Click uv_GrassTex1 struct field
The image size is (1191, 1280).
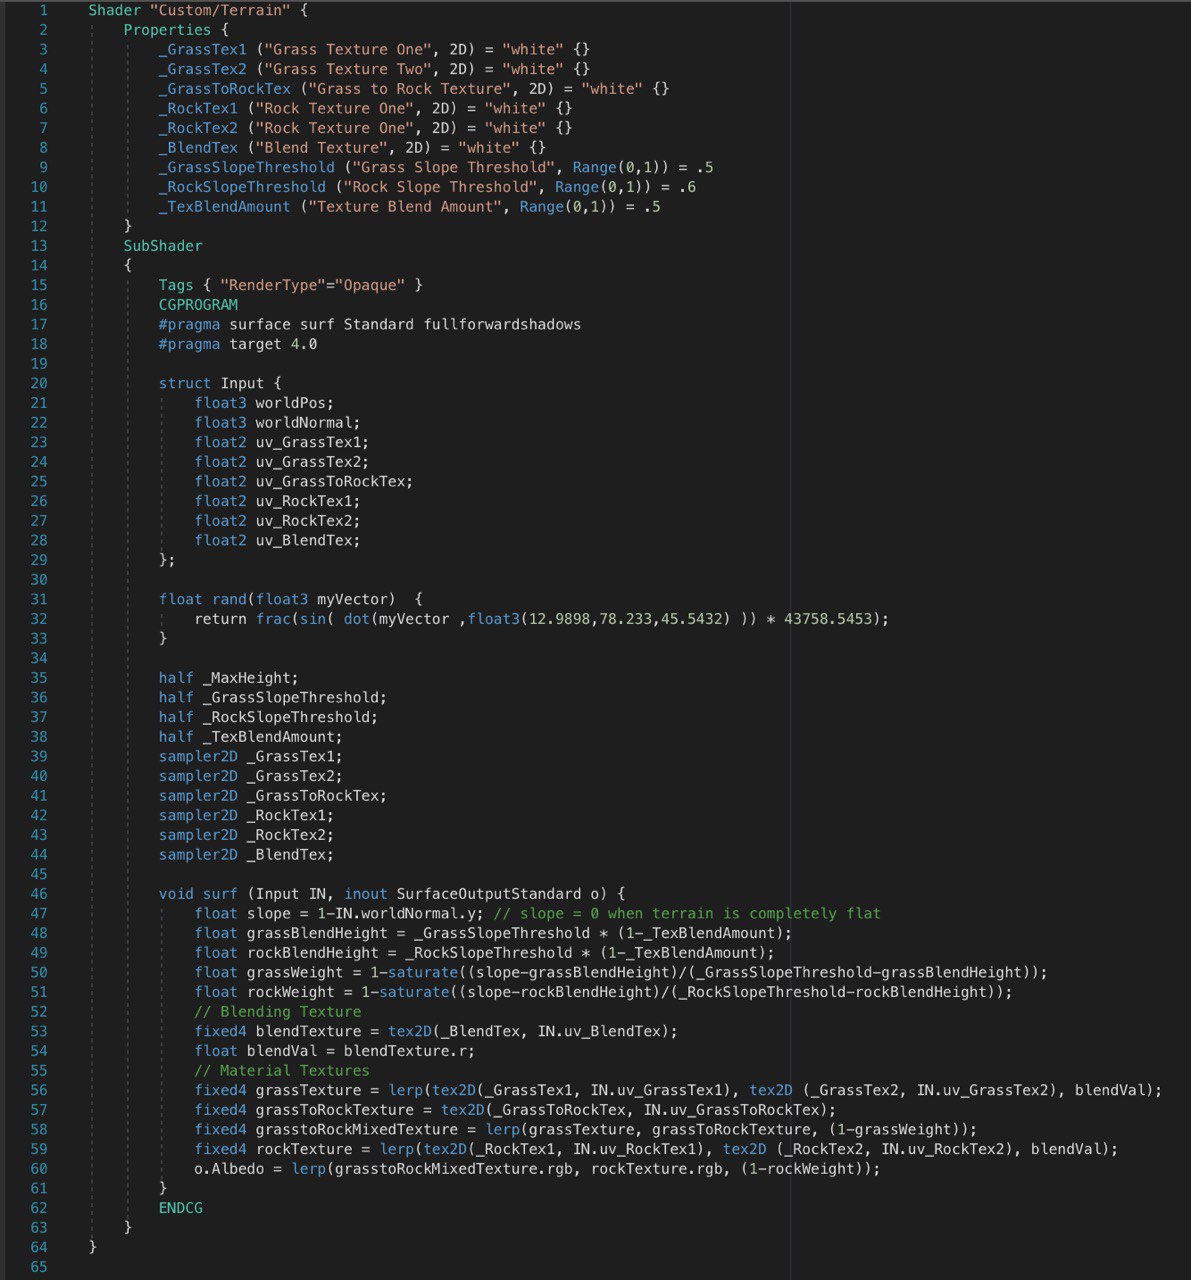(x=281, y=442)
